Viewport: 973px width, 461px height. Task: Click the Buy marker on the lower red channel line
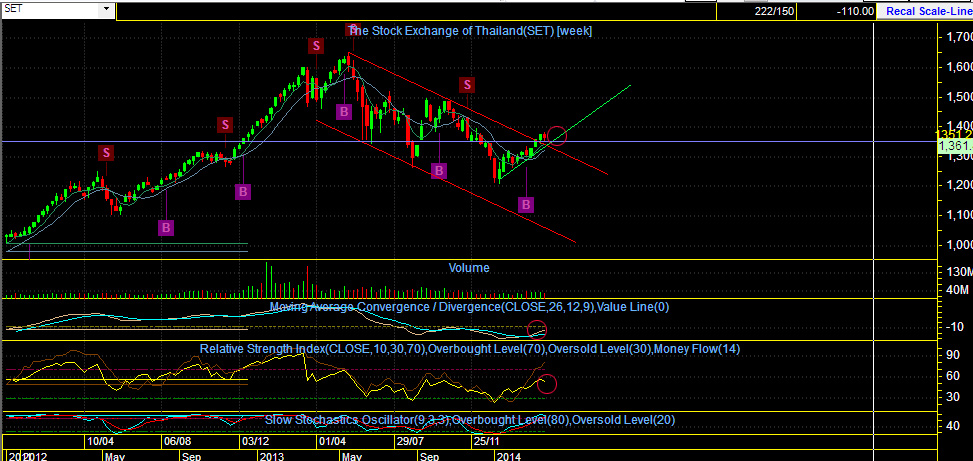pos(439,171)
